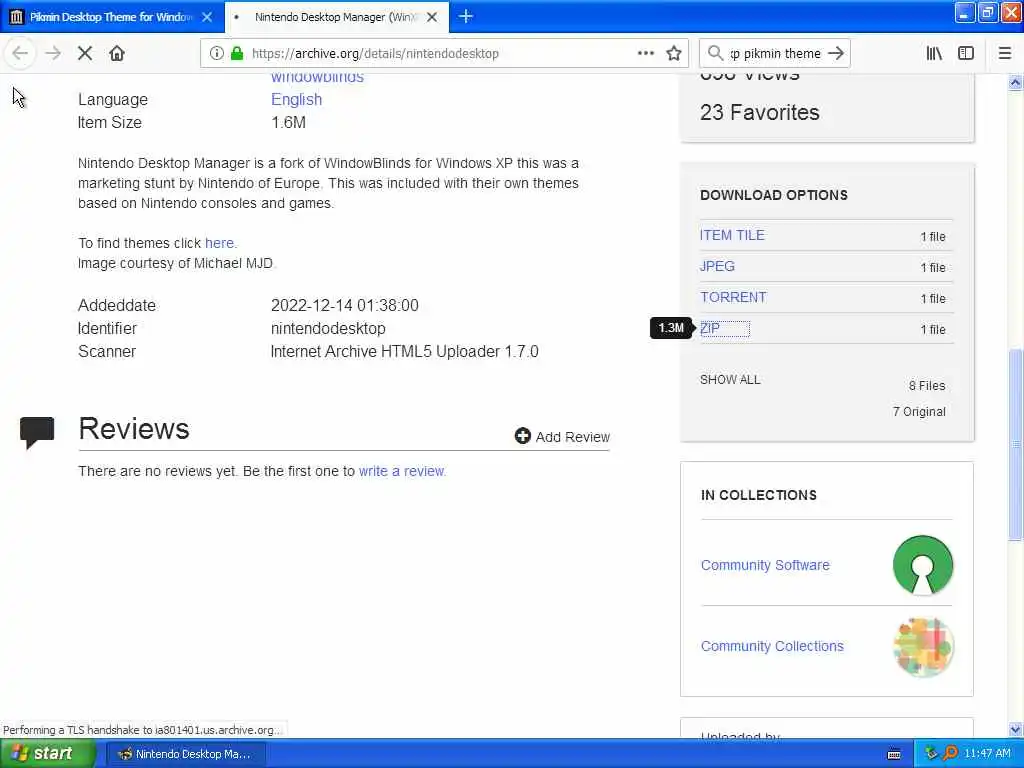Show site information icon
The height and width of the screenshot is (768, 1024).
pos(216,54)
